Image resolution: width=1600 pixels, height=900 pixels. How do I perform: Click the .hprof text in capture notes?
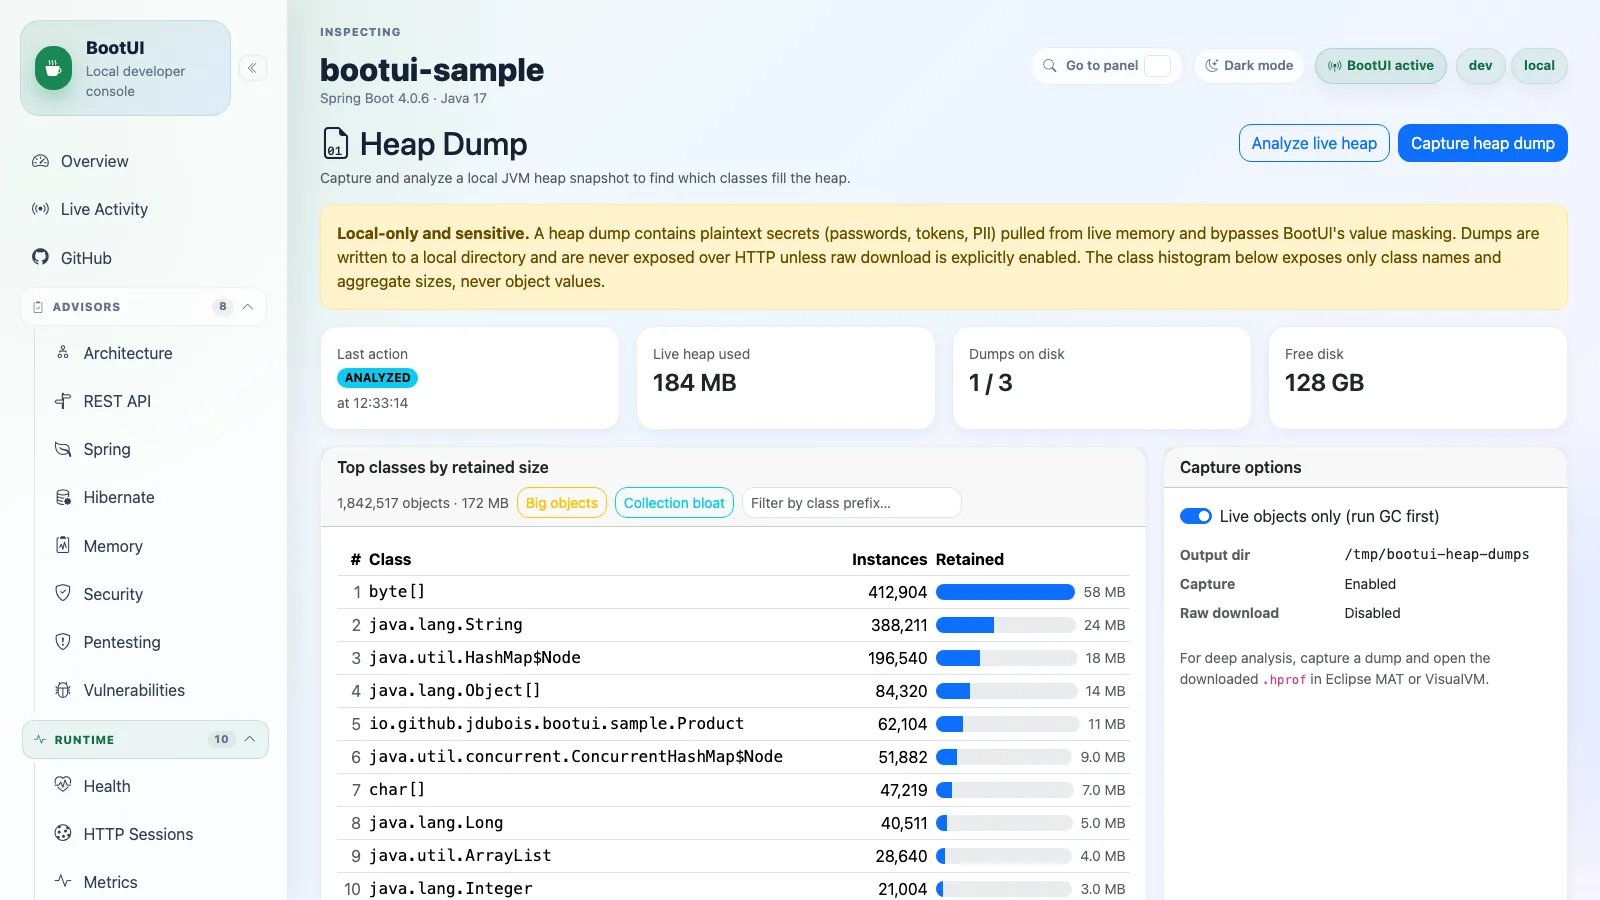point(1285,680)
